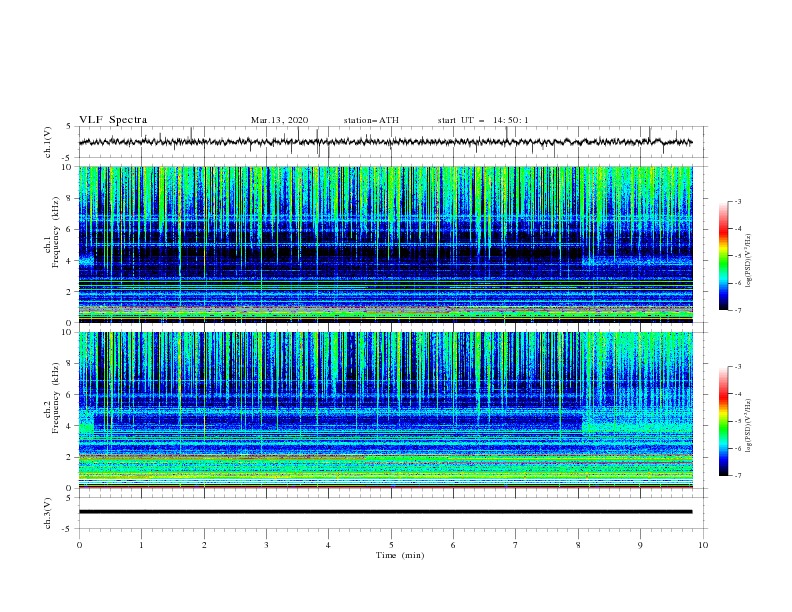Select the date text "Mar.13, 2020"
The image size is (792, 612).
coord(279,120)
